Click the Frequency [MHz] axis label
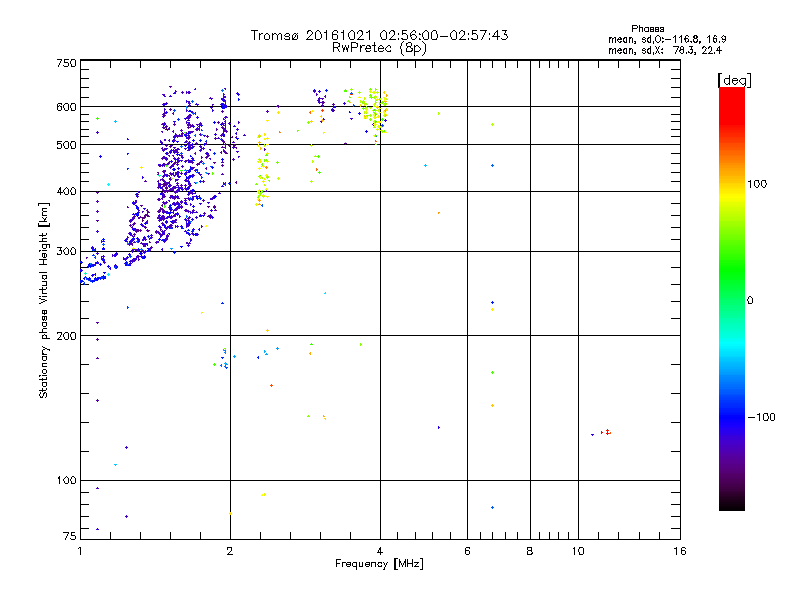Viewport: 800px width, 600px height. click(379, 564)
